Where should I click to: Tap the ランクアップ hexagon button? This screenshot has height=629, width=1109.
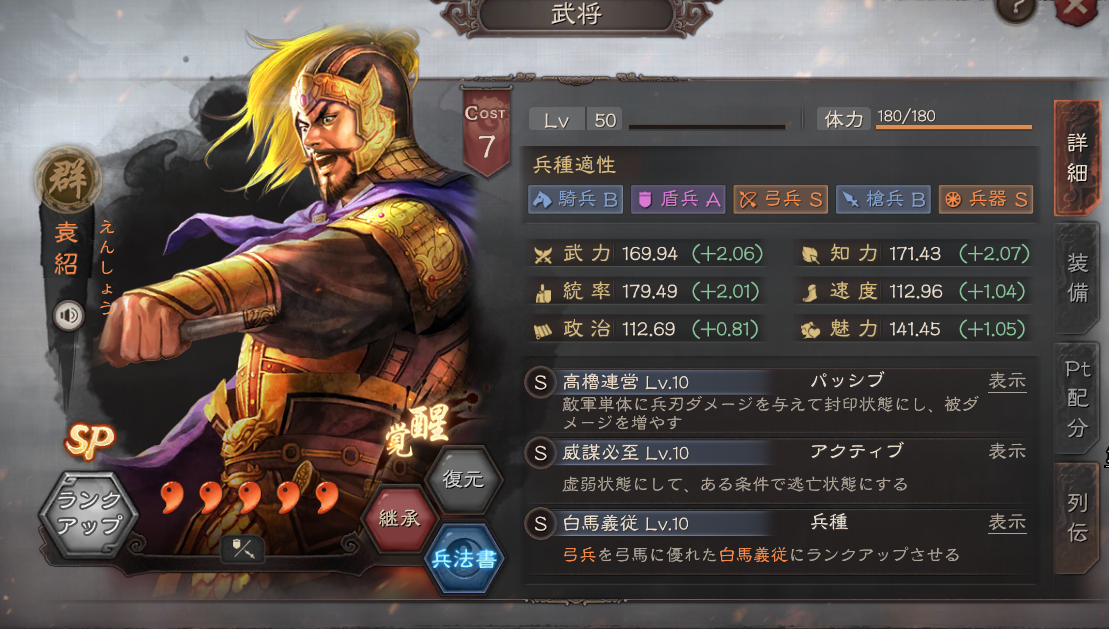coord(89,512)
